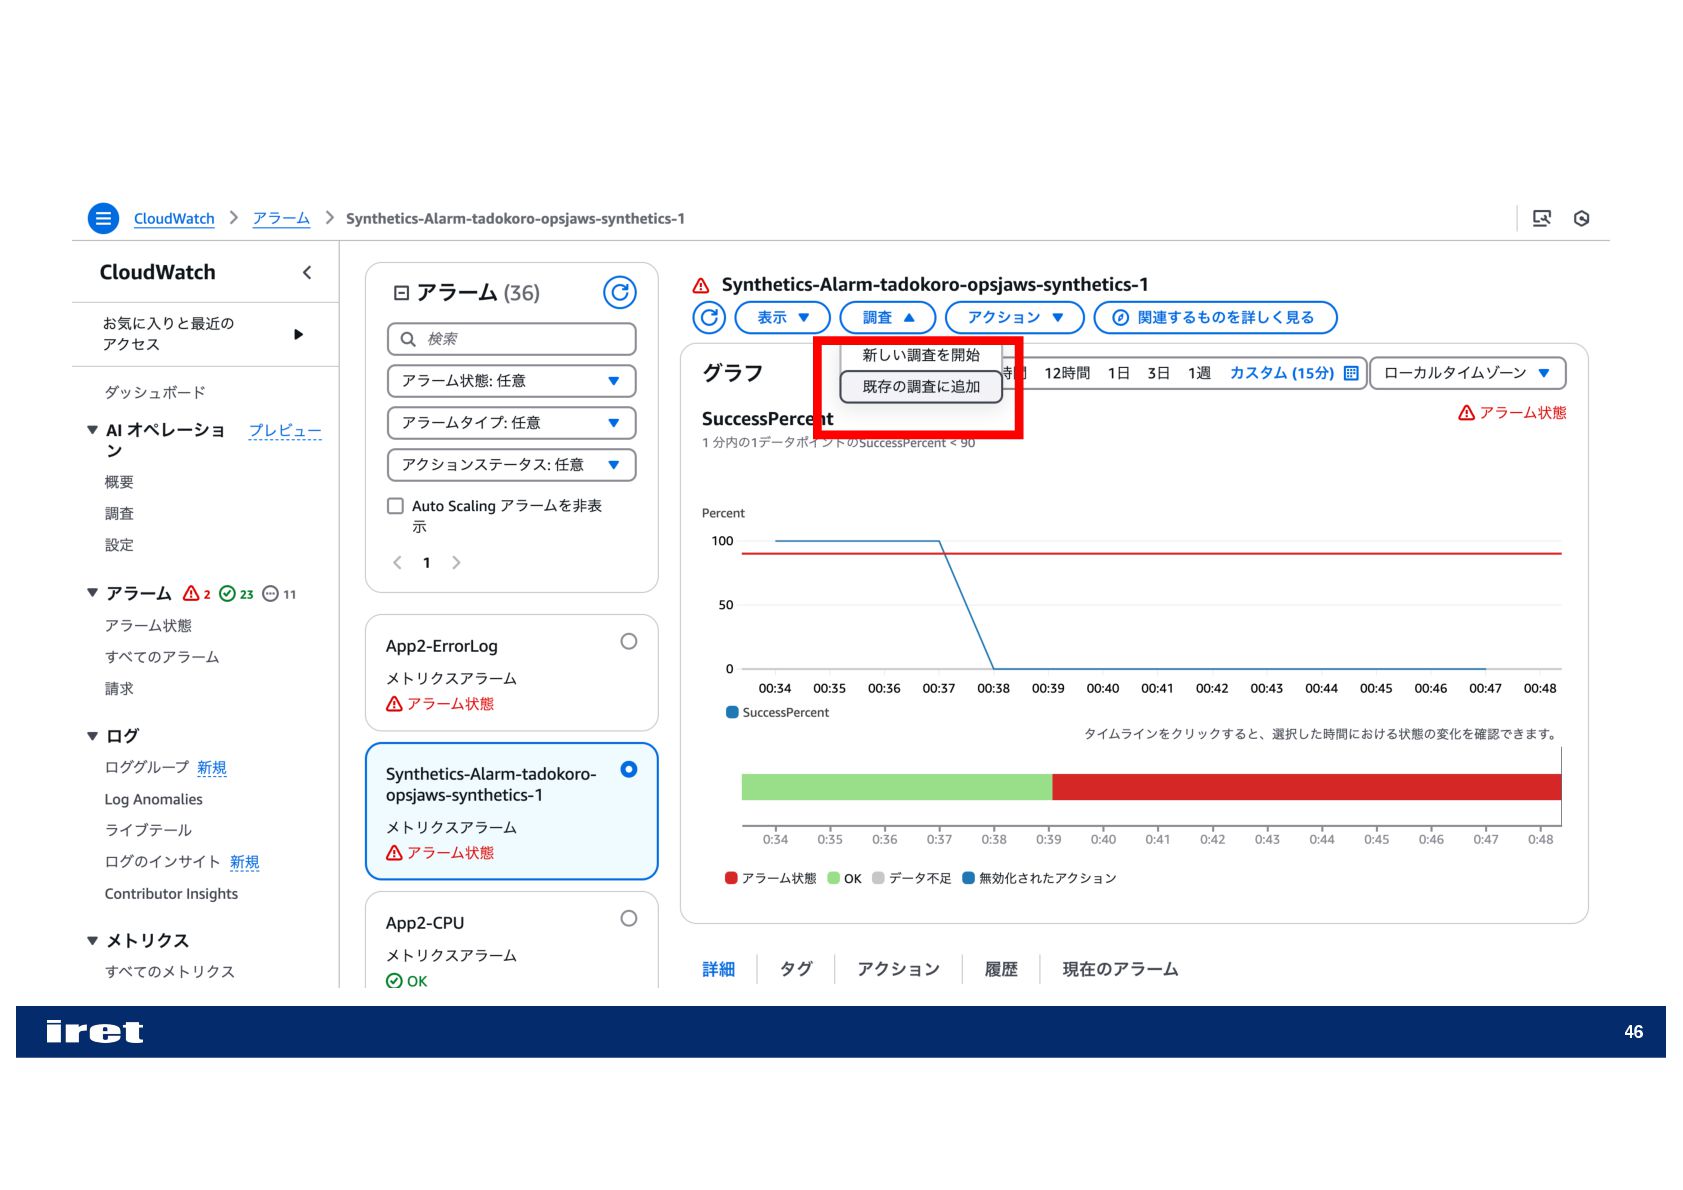
Task: Collapse the alarm list panel icon
Action: [x=401, y=293]
